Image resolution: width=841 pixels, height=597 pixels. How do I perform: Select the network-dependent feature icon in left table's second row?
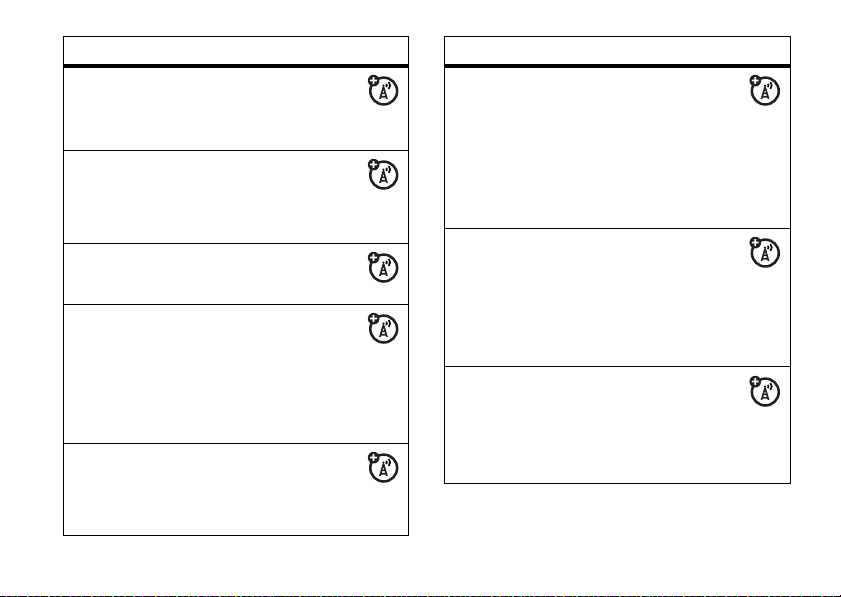(383, 174)
